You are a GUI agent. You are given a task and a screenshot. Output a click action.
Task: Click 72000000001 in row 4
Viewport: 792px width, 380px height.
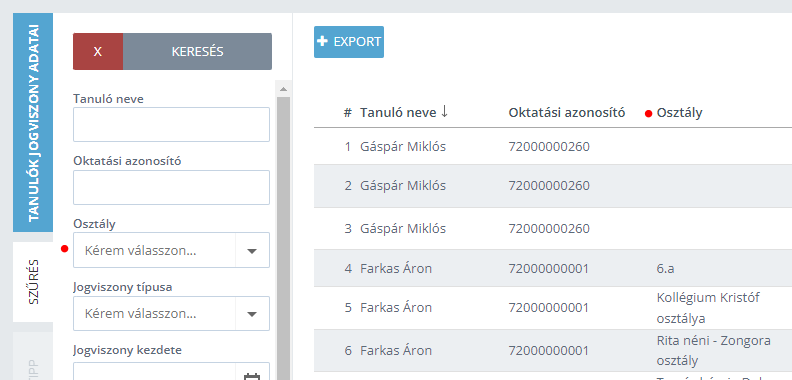click(549, 268)
